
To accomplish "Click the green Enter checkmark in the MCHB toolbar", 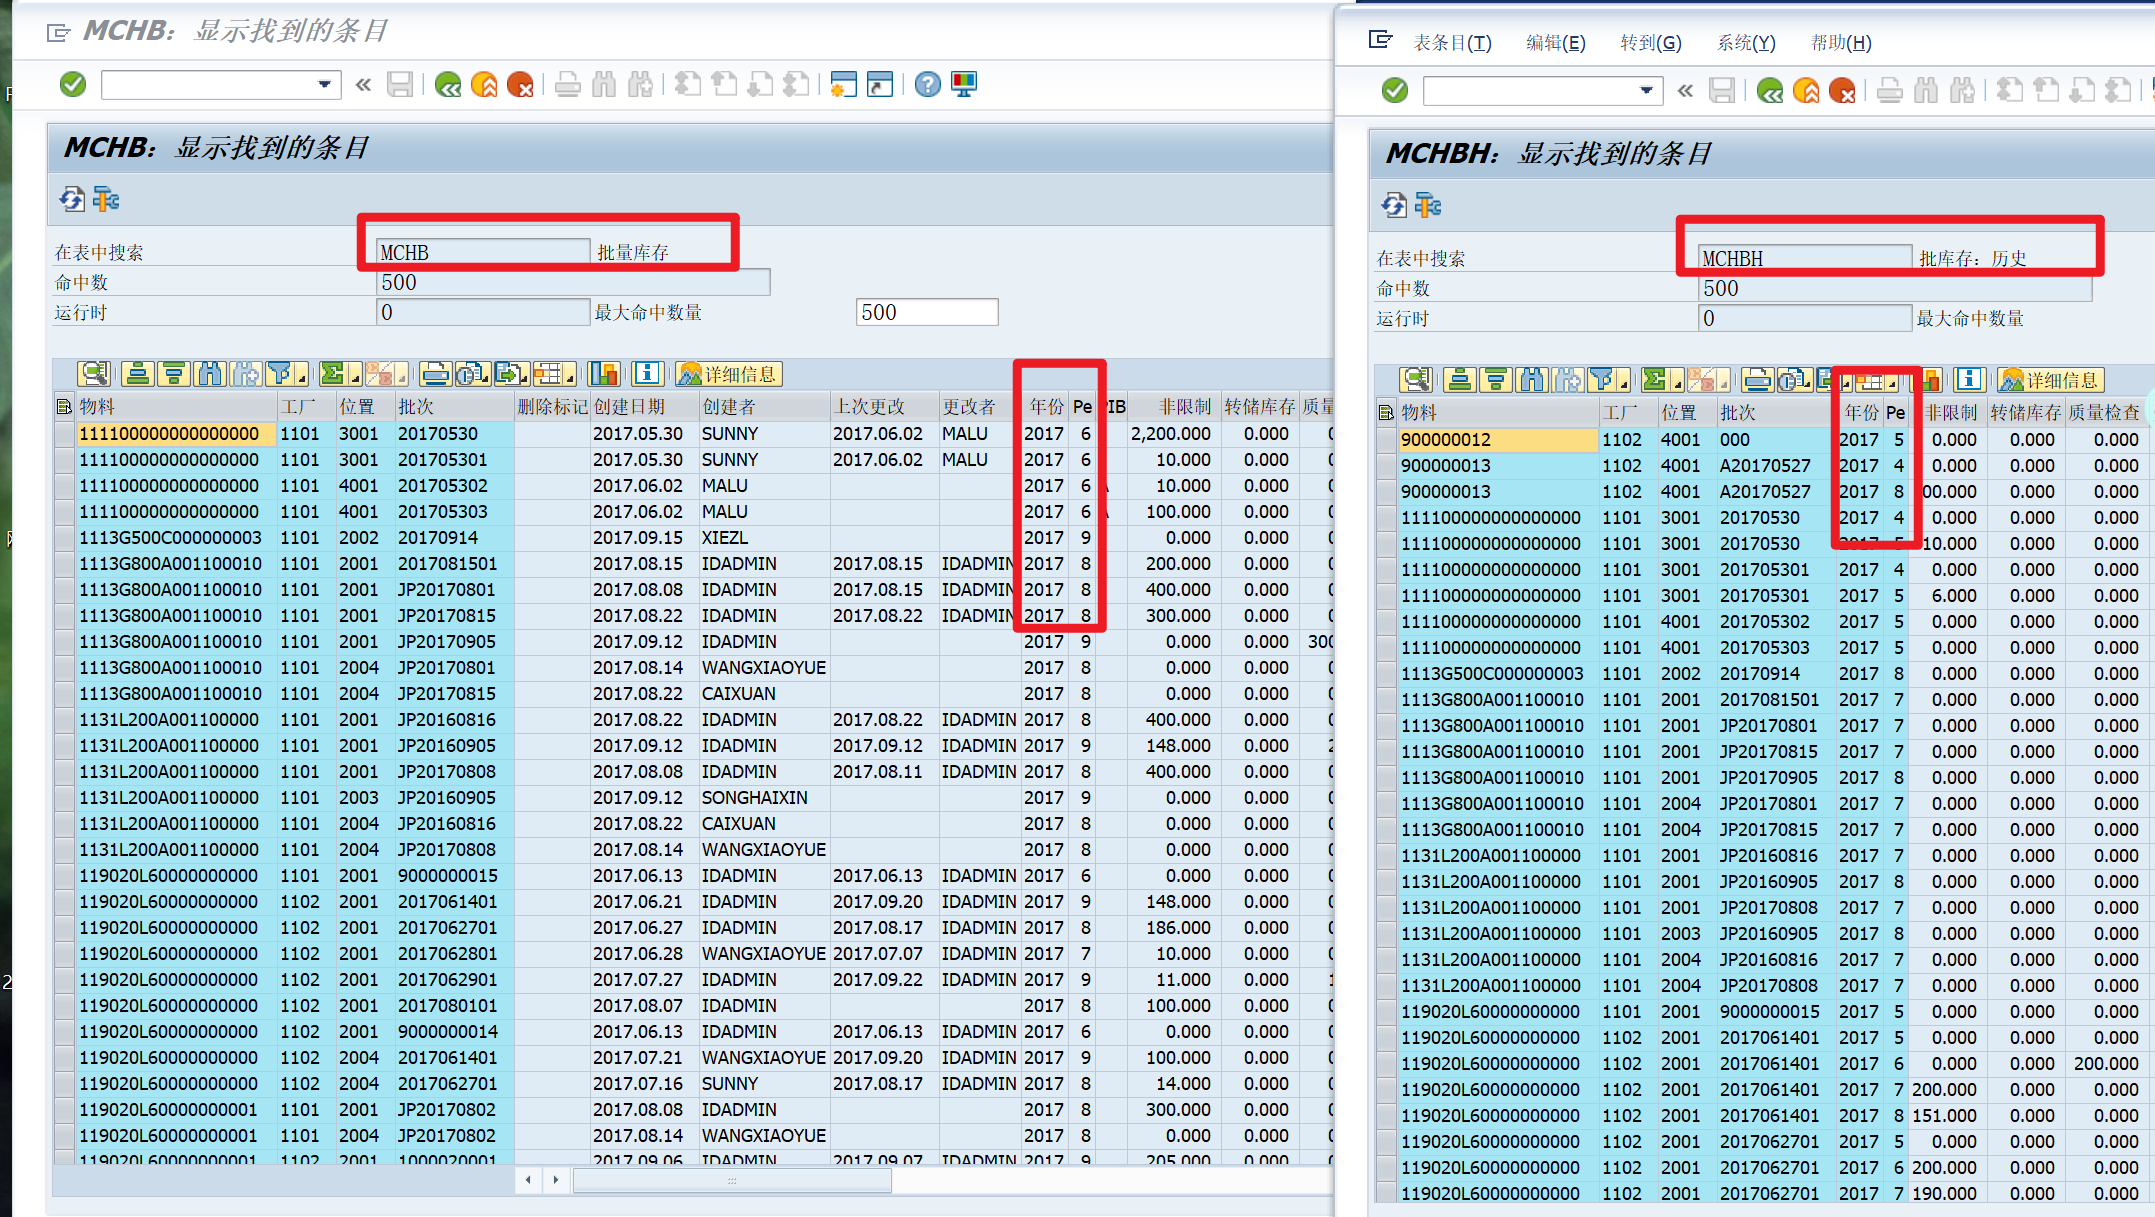I will click(73, 85).
